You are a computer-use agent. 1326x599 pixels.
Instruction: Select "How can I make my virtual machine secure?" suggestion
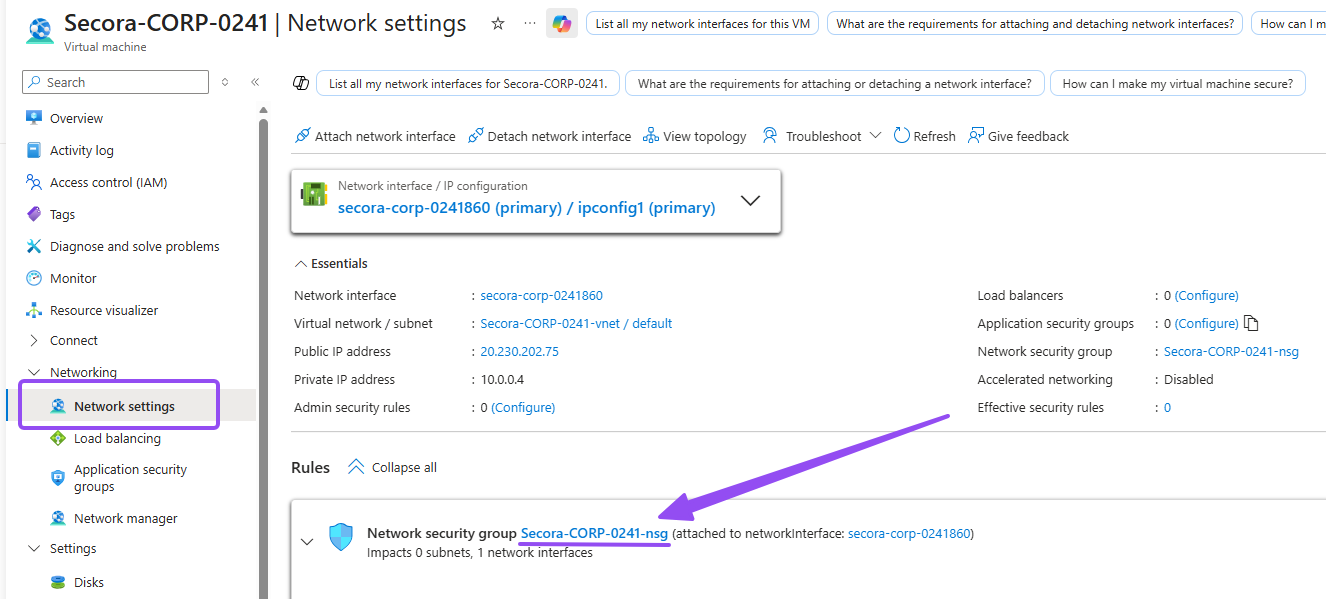[x=1178, y=83]
